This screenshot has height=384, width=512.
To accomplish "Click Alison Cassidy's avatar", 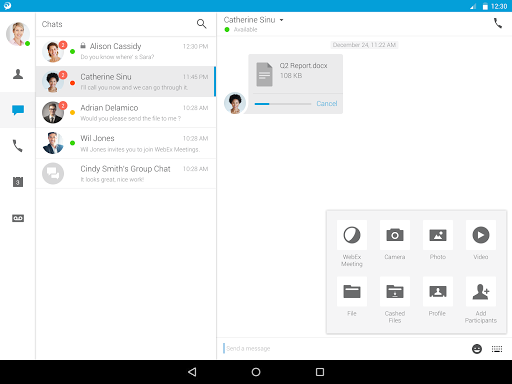I will (53, 52).
